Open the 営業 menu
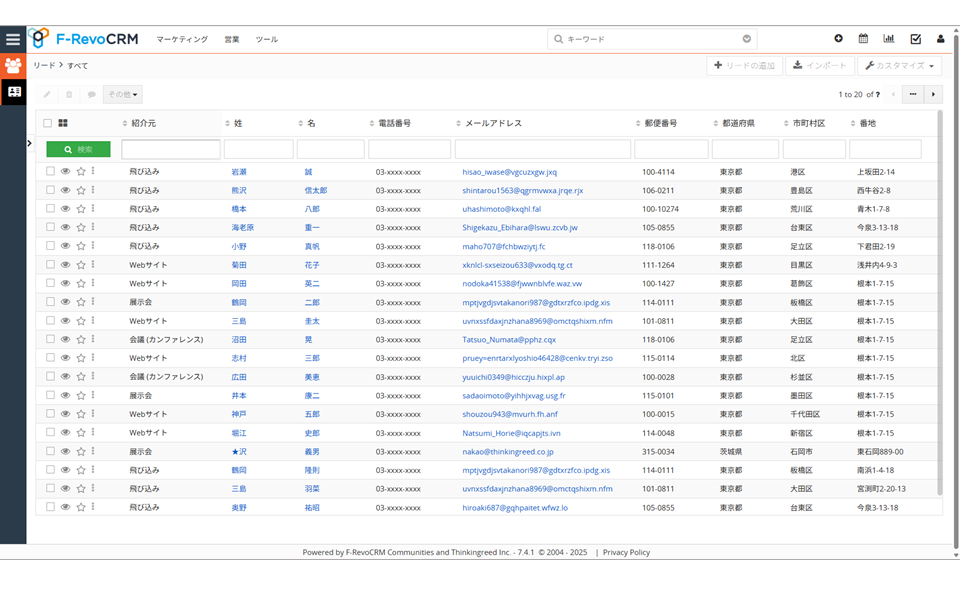The image size is (960, 600). point(231,39)
